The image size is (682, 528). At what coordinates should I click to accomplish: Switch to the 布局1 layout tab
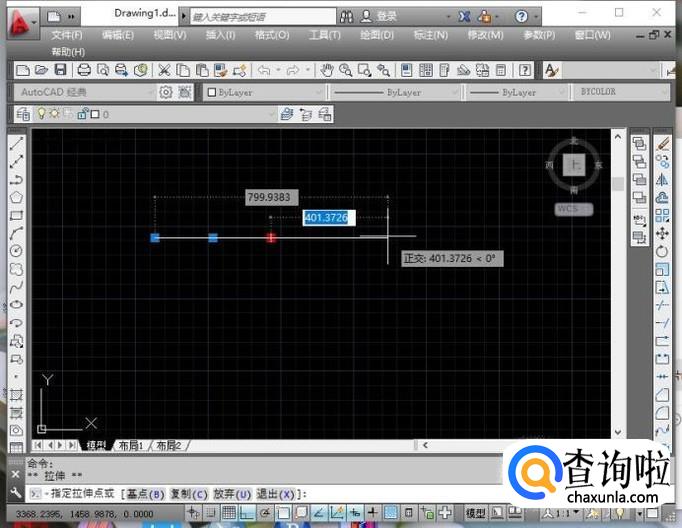point(130,445)
